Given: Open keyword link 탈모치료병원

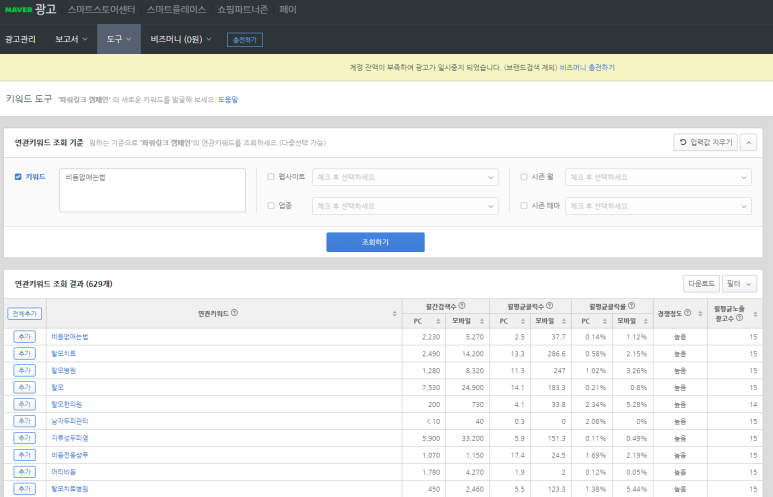Looking at the screenshot, I should pyautogui.click(x=70, y=489).
